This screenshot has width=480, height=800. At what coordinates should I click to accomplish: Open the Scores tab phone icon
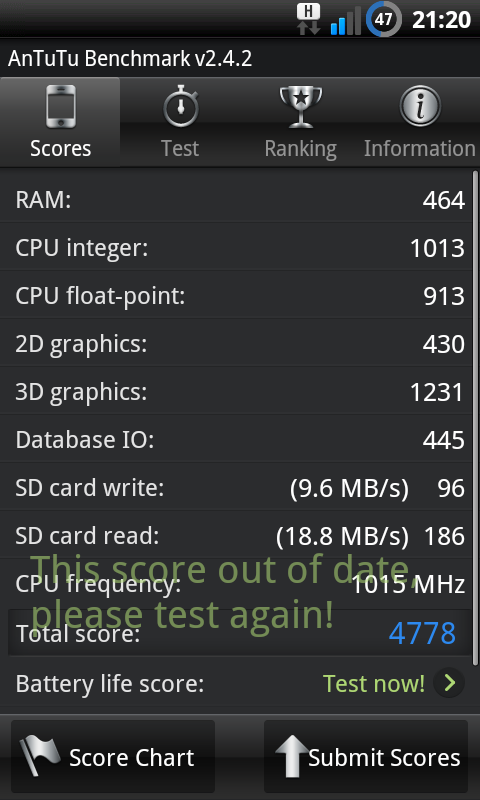click(x=61, y=107)
